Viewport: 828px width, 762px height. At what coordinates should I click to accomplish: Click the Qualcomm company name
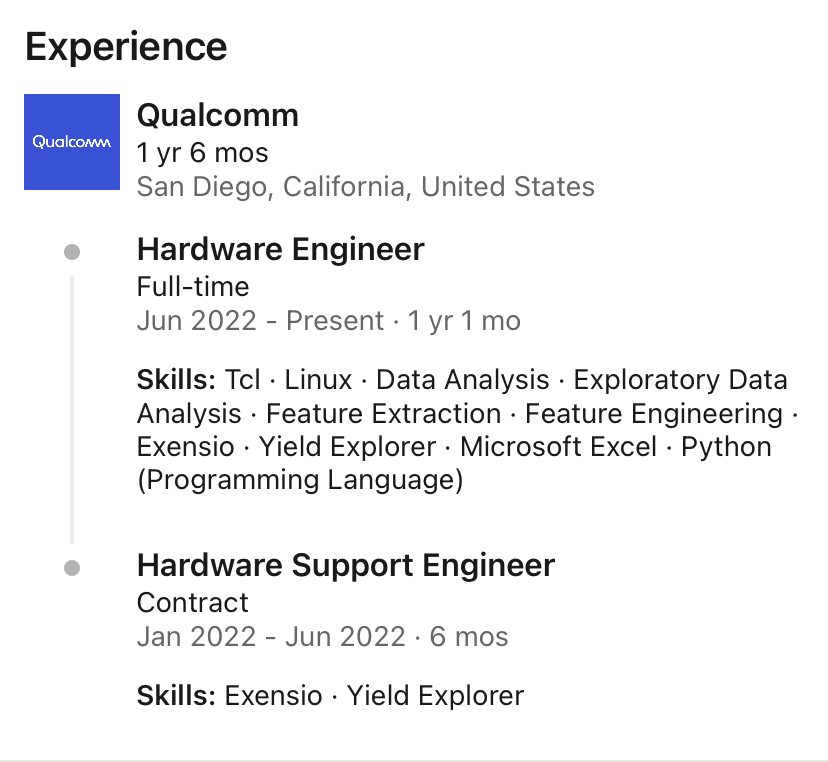pyautogui.click(x=218, y=115)
